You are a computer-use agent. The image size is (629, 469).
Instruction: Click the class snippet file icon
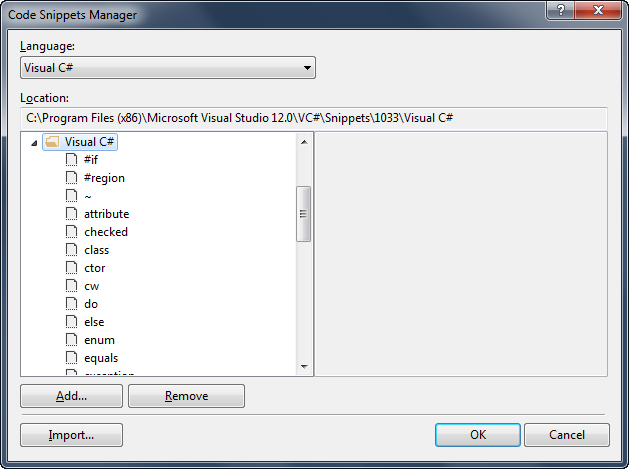pos(71,250)
